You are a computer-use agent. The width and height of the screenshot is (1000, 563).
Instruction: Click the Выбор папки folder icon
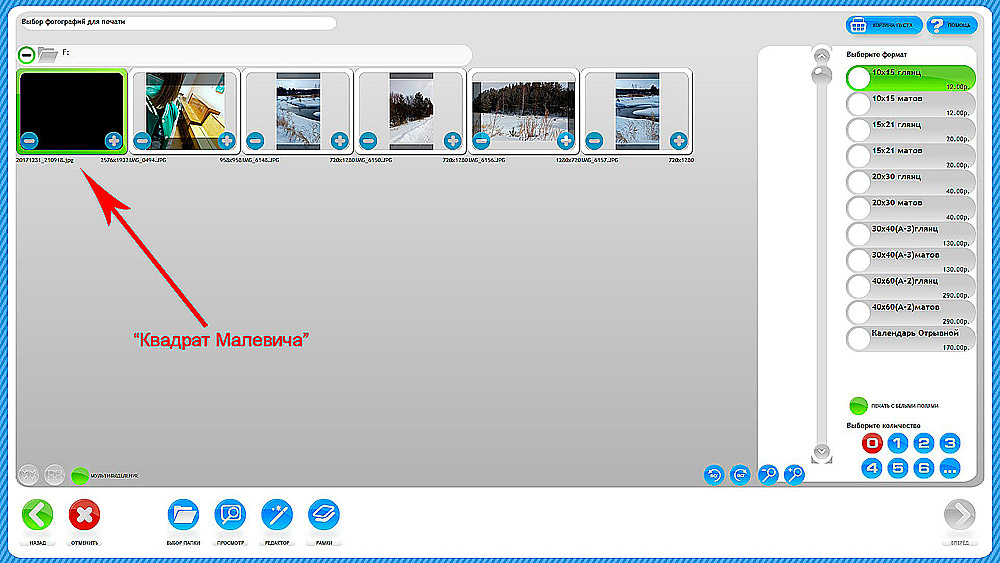[184, 515]
